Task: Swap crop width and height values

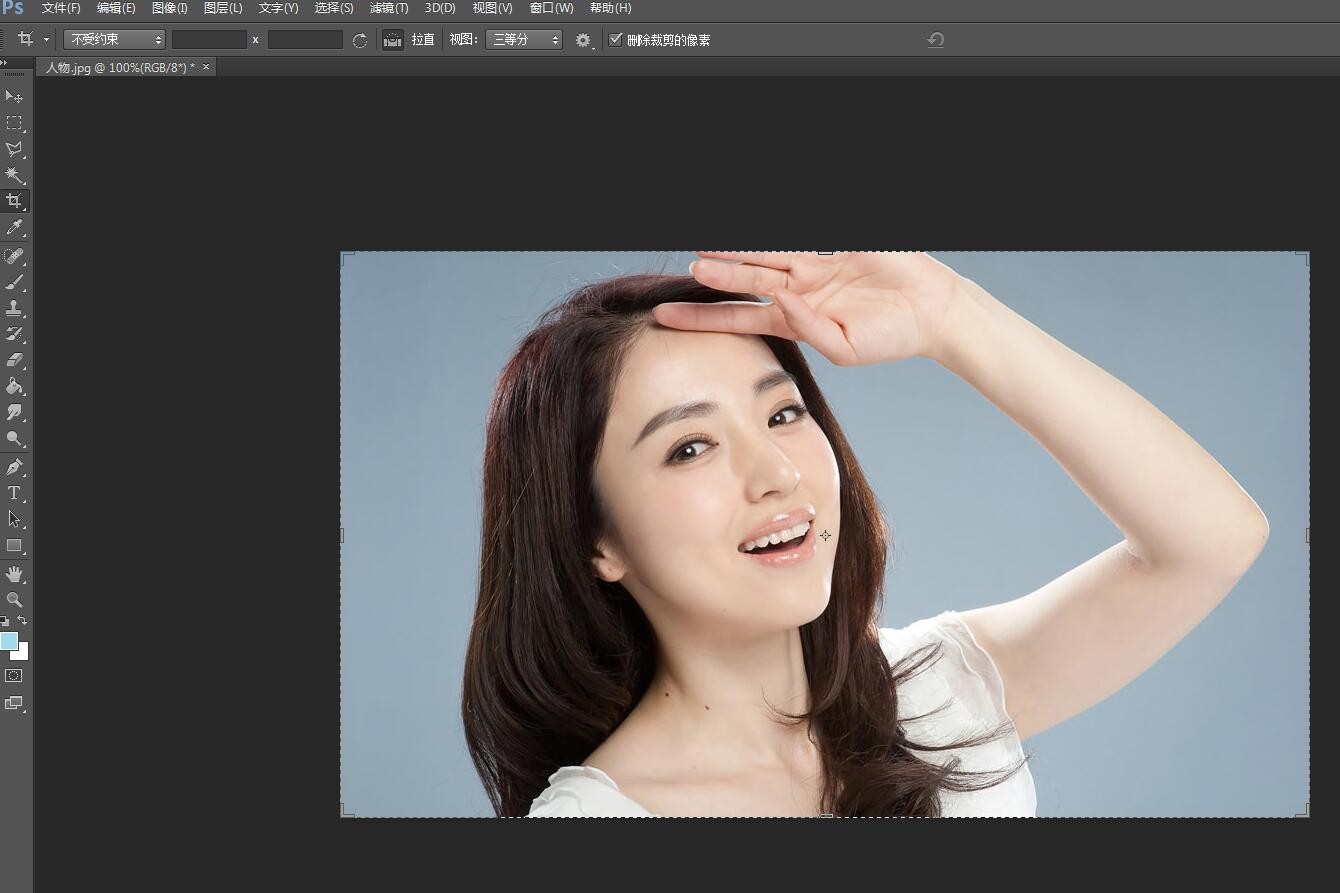Action: coord(360,40)
